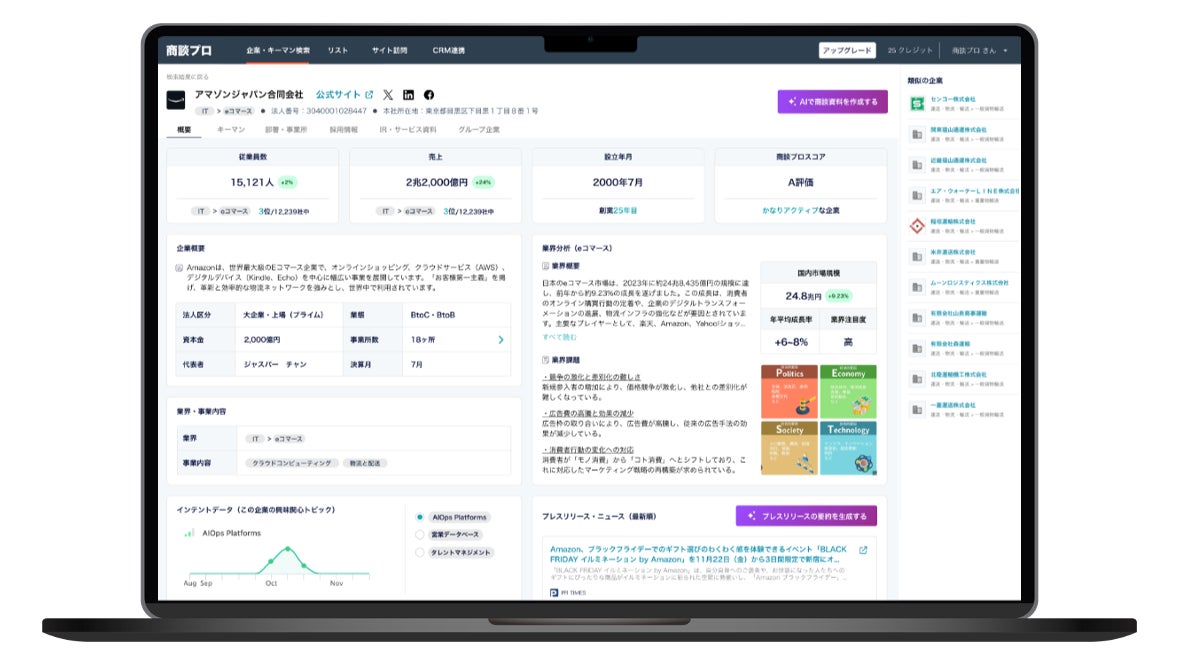The width and height of the screenshot is (1180, 659).
Task: Click the A評価 score value
Action: 800,182
